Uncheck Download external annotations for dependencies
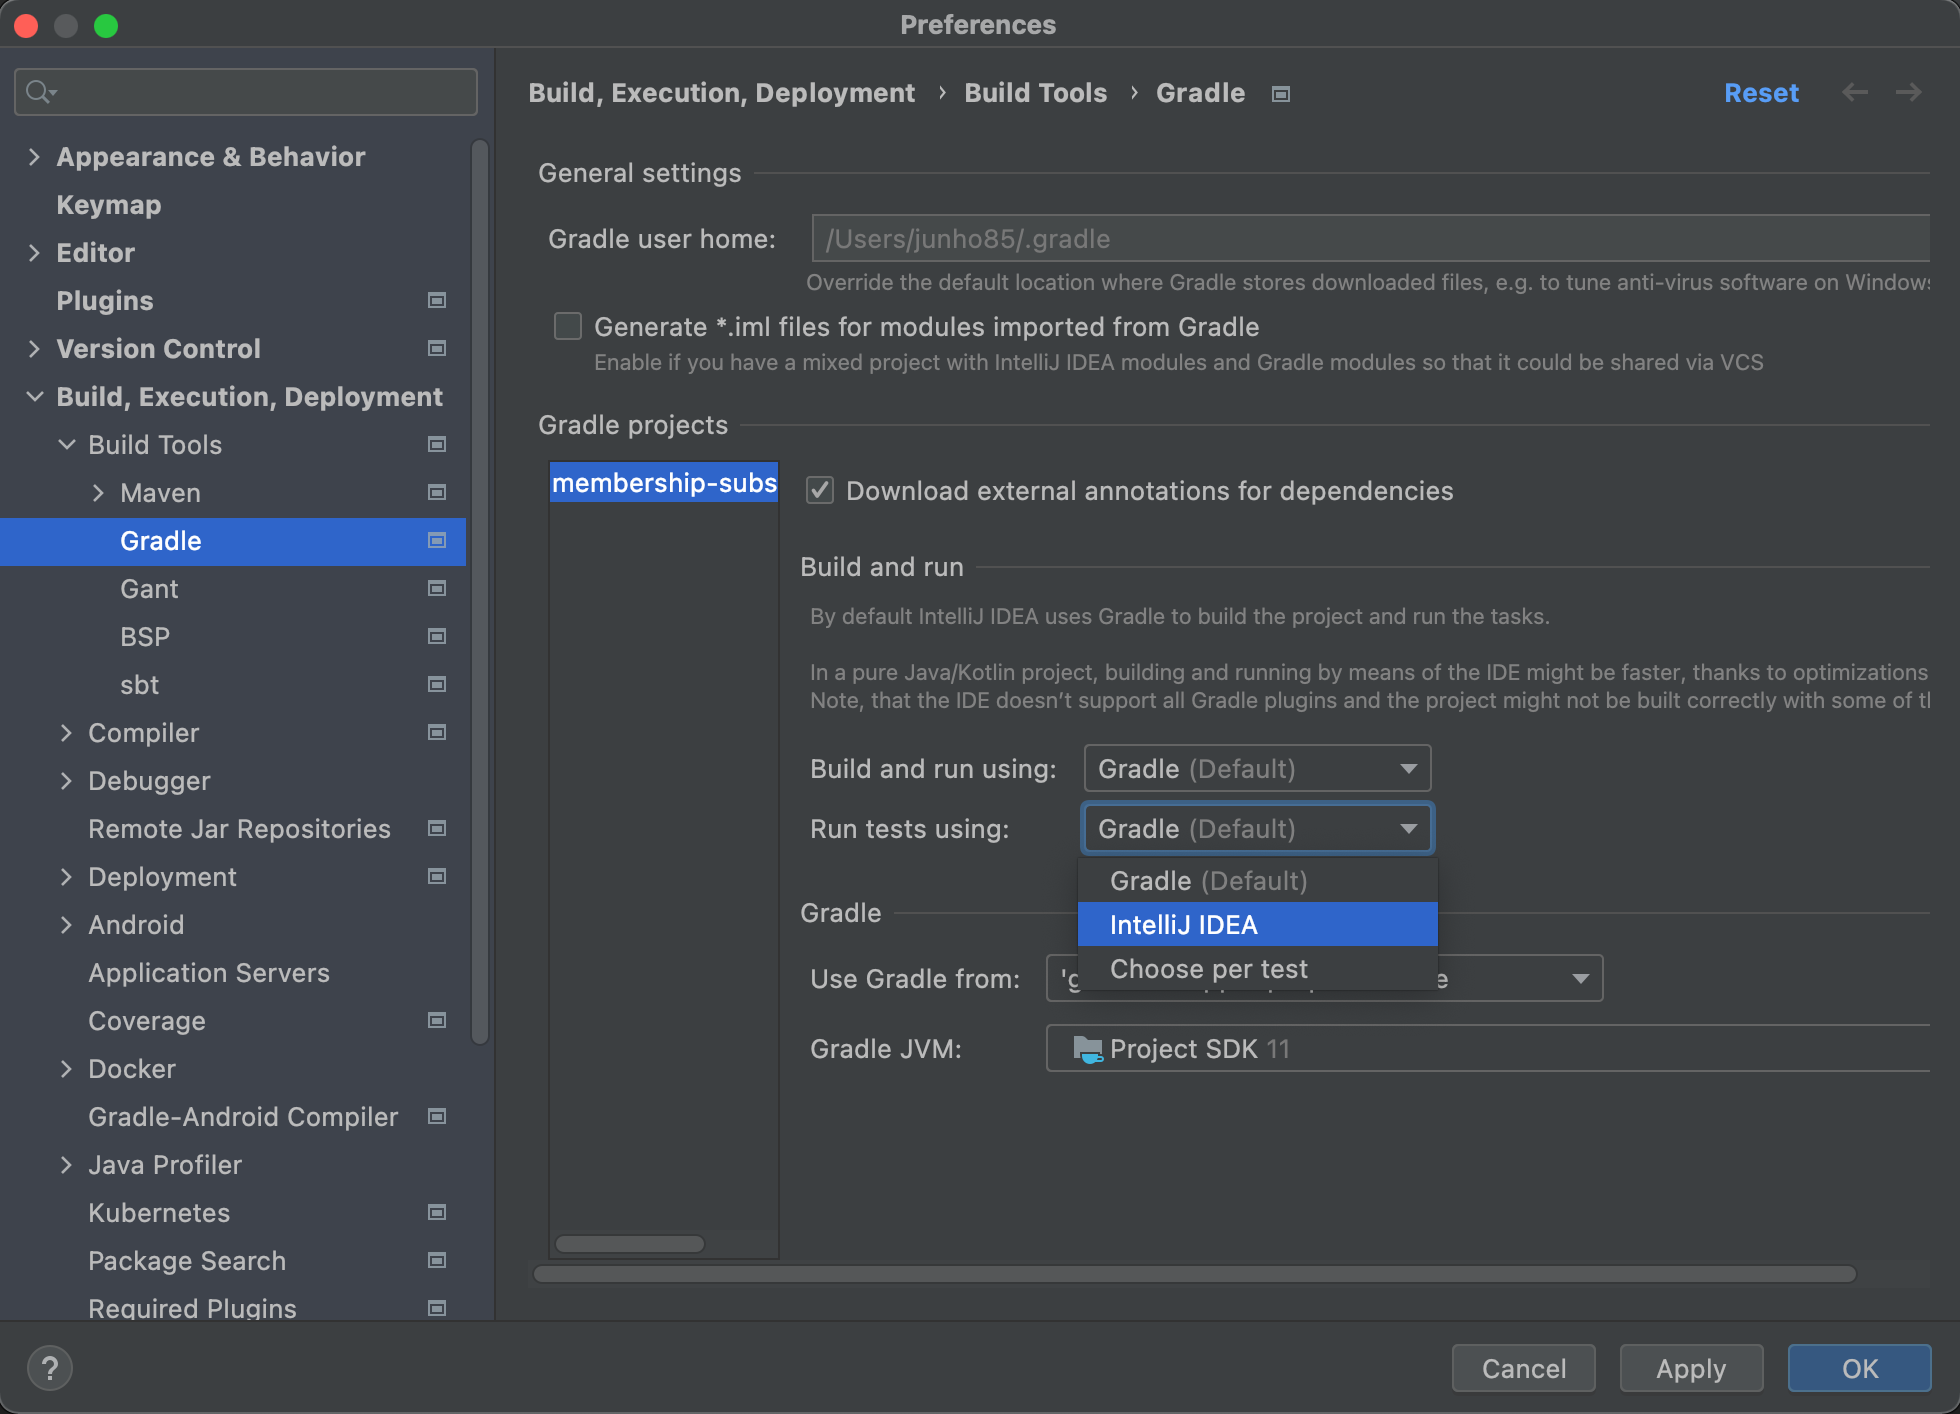Viewport: 1960px width, 1414px height. 820,490
